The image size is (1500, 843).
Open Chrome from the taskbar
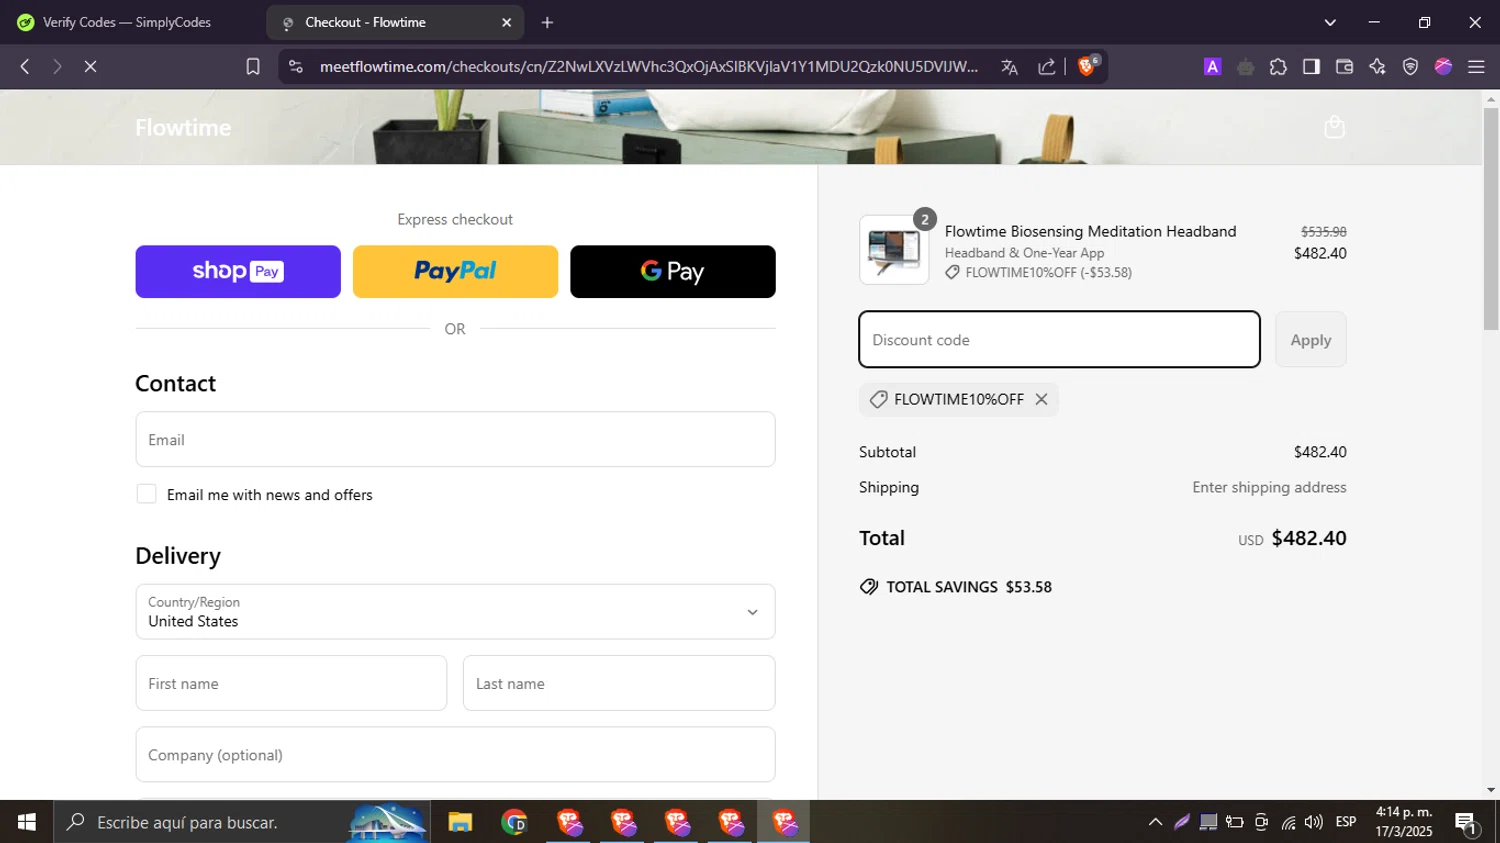tap(514, 822)
